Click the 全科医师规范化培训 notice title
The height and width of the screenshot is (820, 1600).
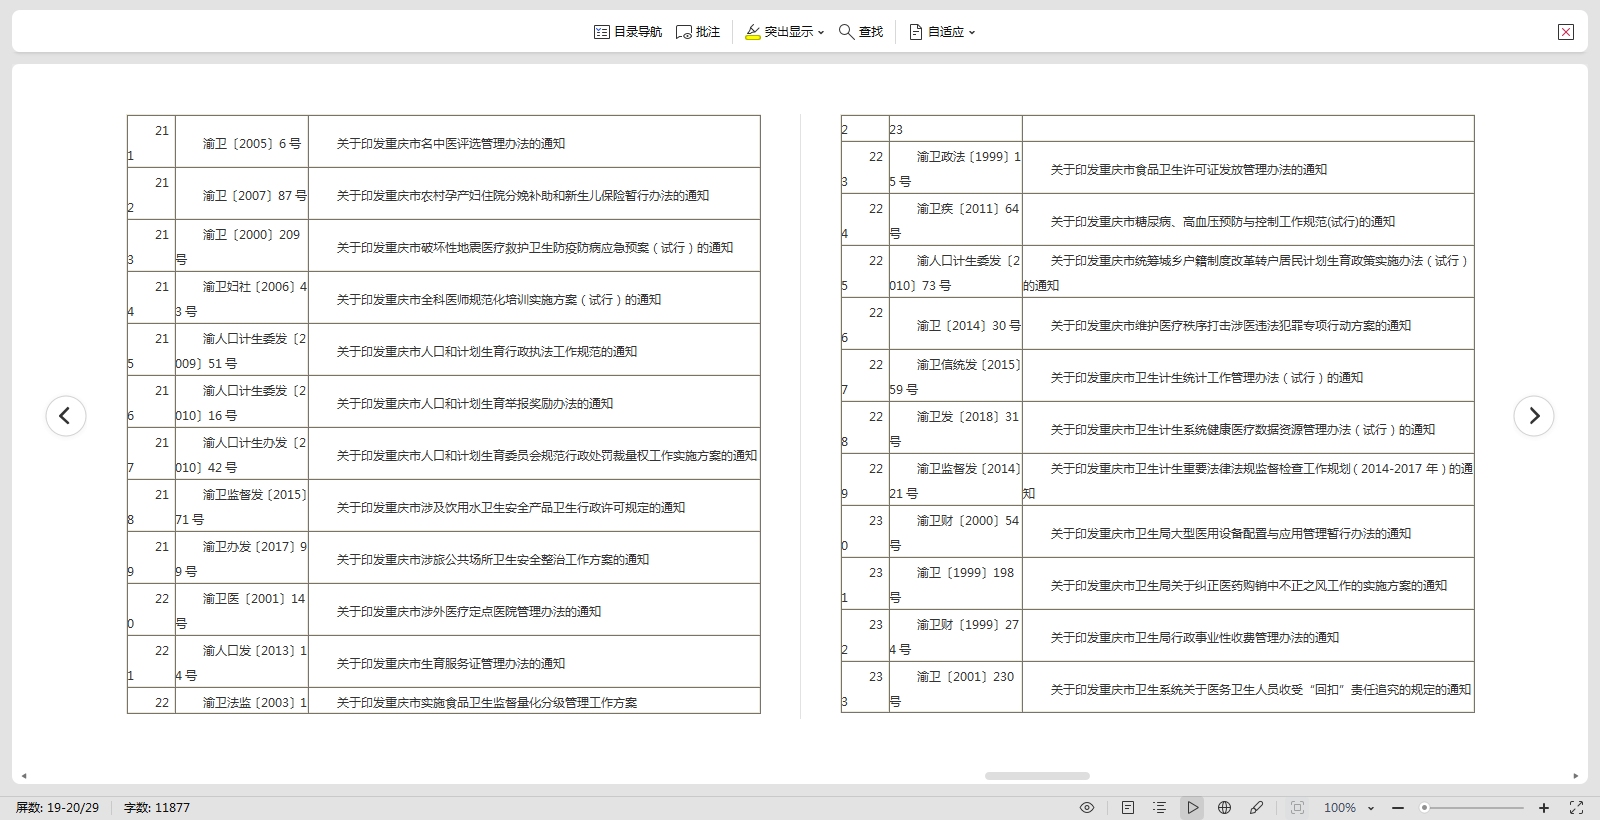(x=499, y=300)
